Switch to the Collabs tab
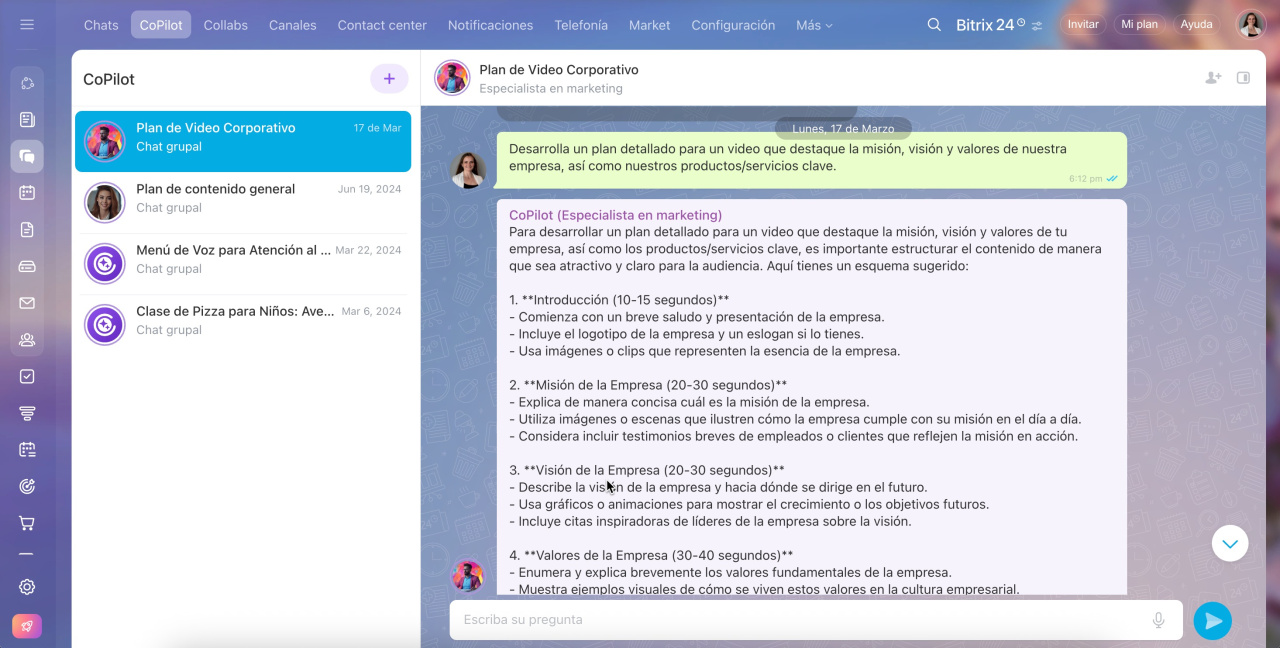This screenshot has width=1280, height=648. pyautogui.click(x=225, y=25)
